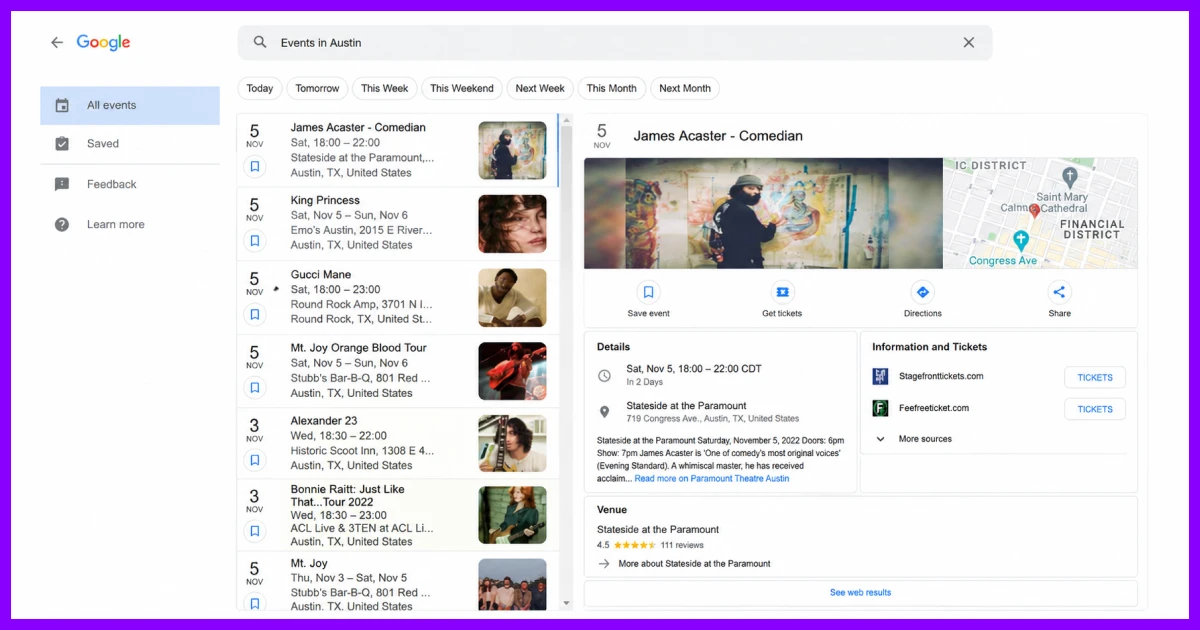
Task: Open the Google logo home link
Action: [103, 42]
